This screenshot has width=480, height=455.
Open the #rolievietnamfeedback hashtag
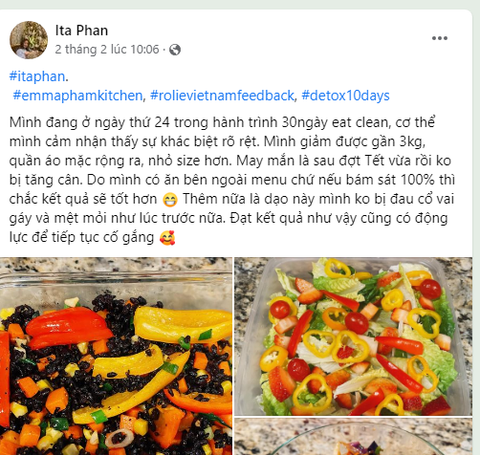pyautogui.click(x=222, y=96)
